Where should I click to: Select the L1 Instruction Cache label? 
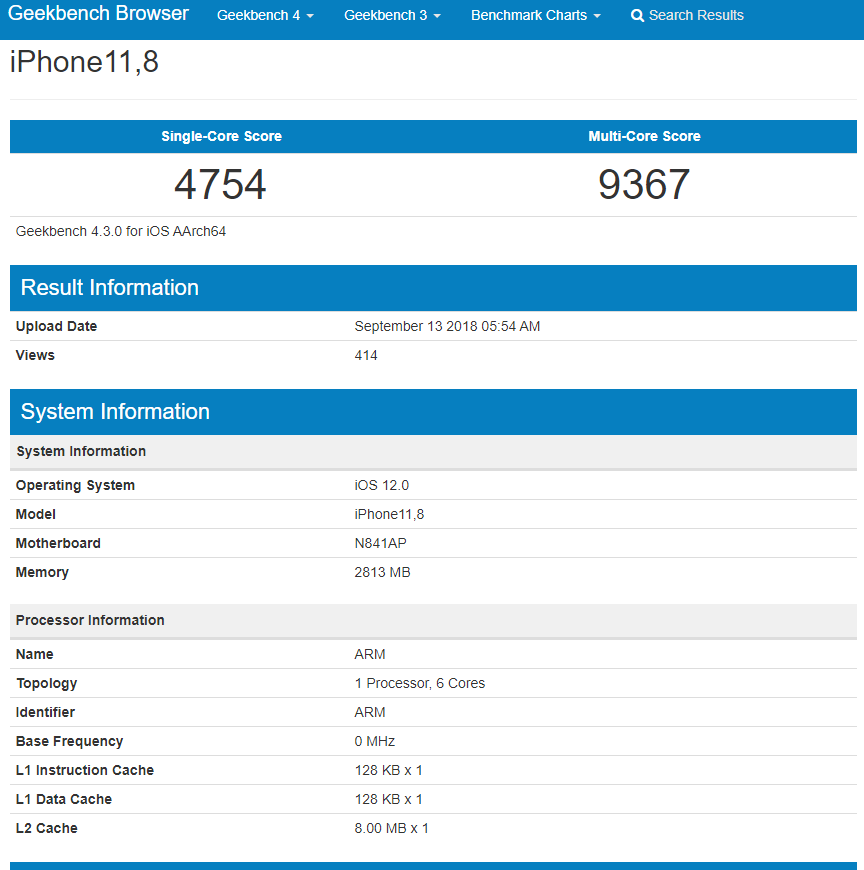click(x=85, y=770)
